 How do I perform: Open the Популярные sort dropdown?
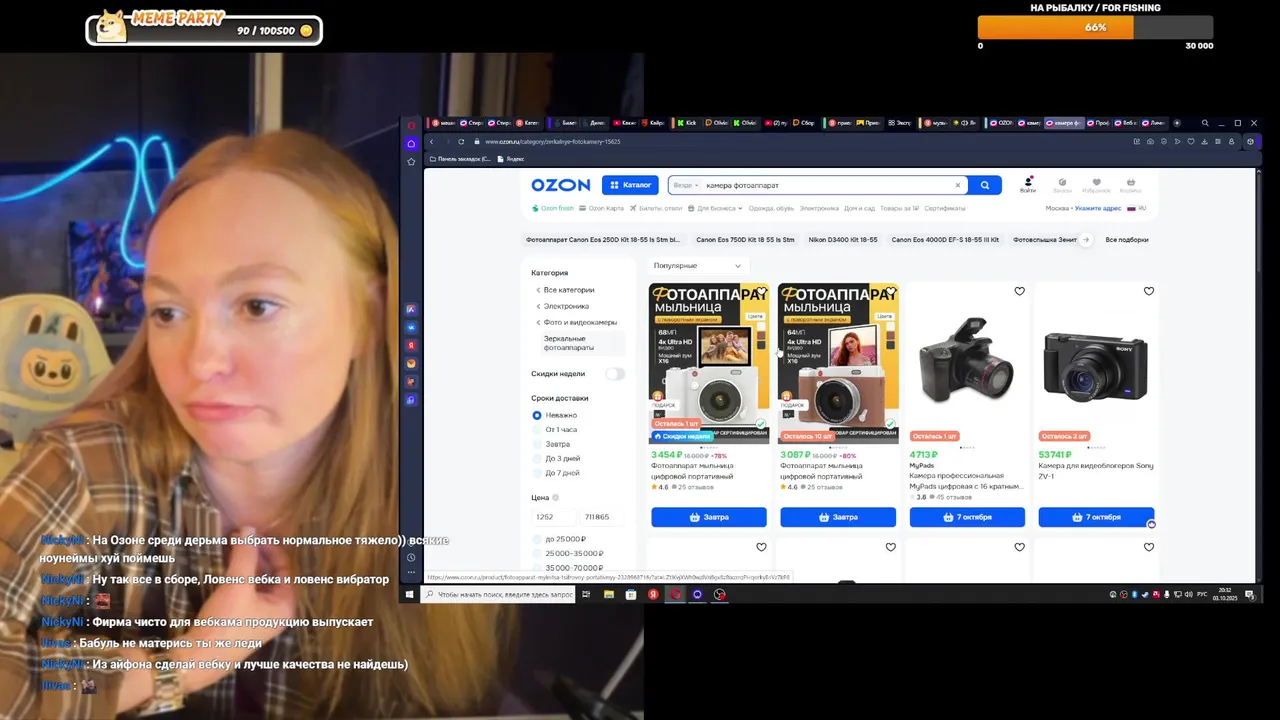coord(697,266)
